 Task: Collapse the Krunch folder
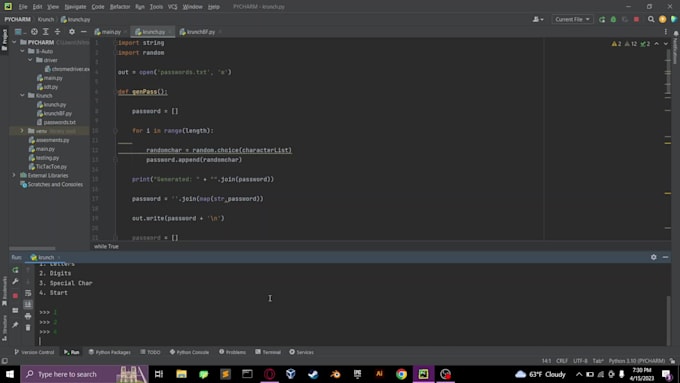22,95
